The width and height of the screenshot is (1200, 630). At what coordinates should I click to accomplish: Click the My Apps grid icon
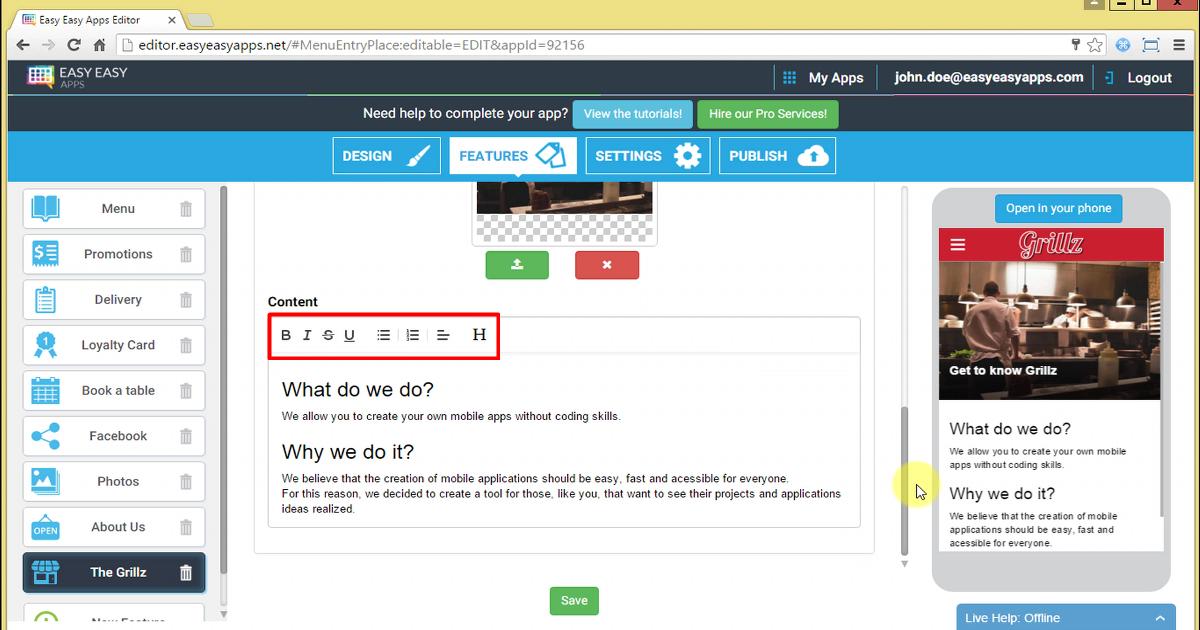pyautogui.click(x=789, y=77)
